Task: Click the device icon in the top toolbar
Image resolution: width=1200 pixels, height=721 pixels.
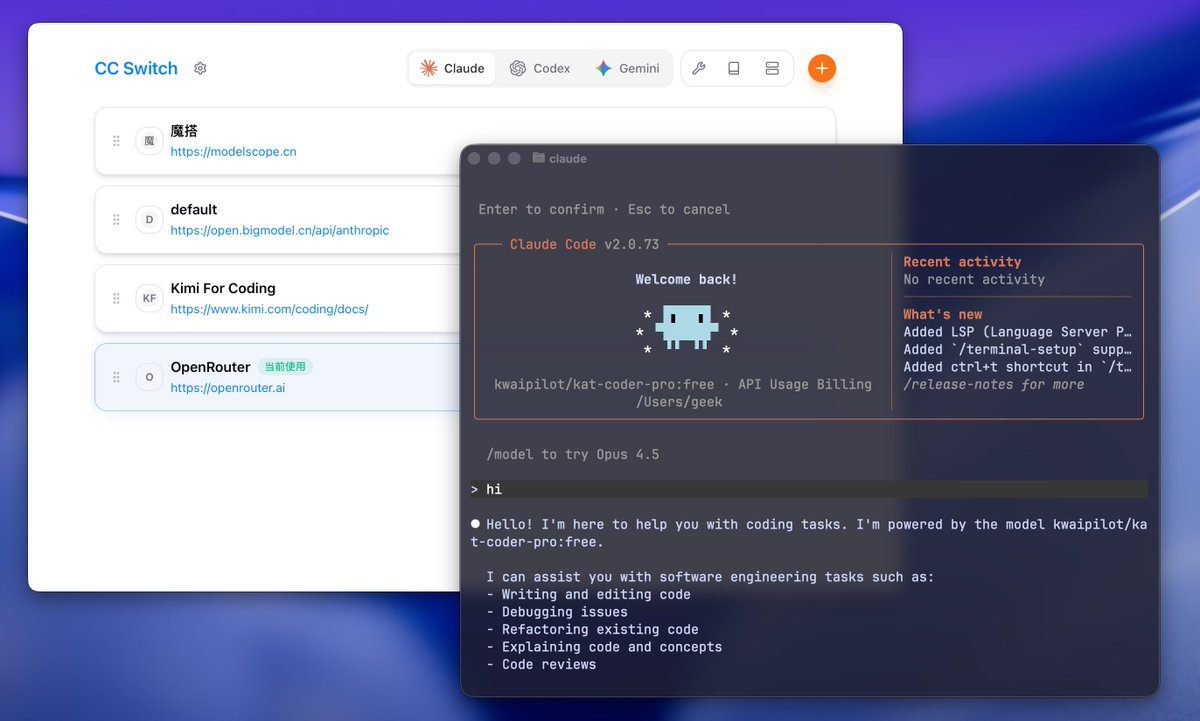Action: tap(735, 68)
